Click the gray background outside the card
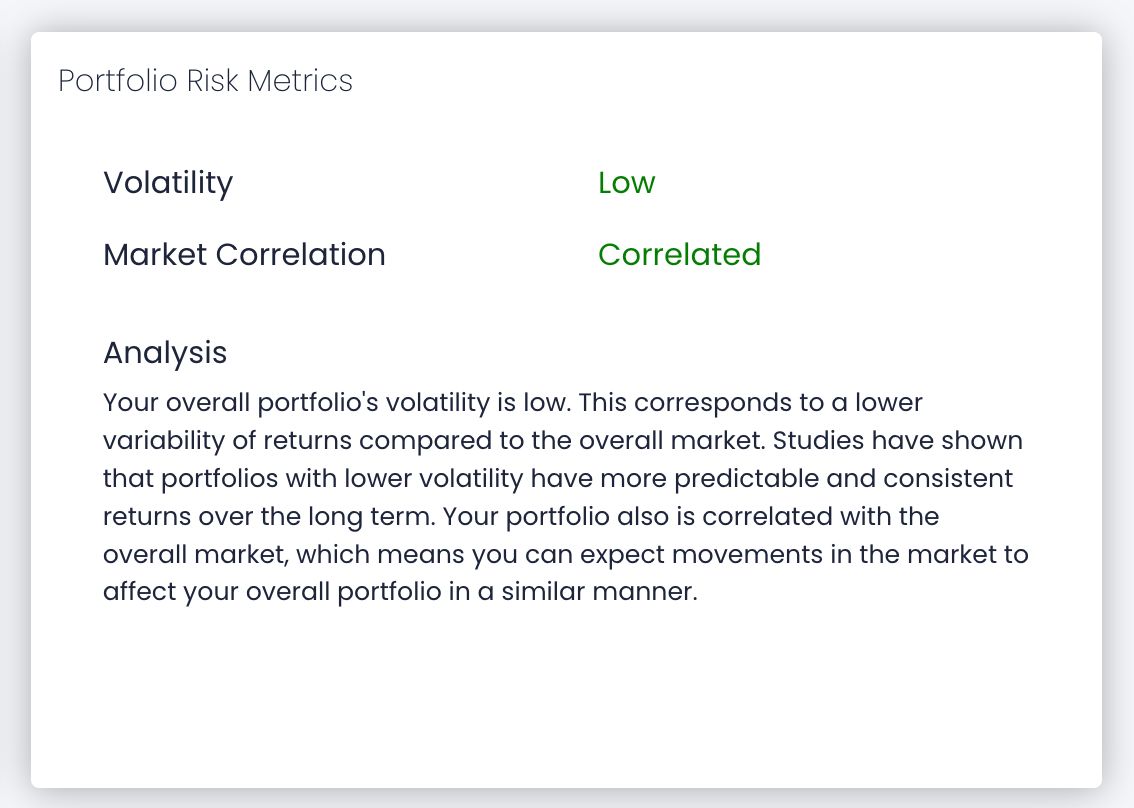Screen dimensions: 1134x808 click(566, 14)
